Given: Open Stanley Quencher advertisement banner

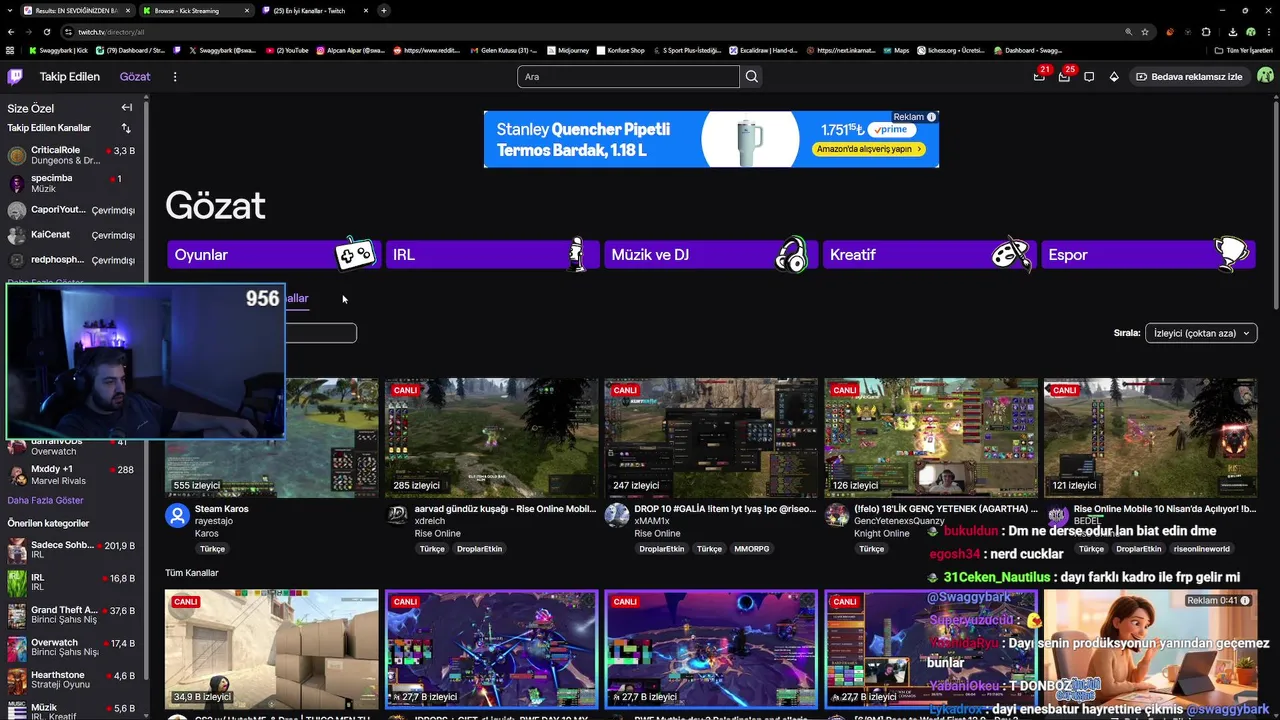Looking at the screenshot, I should coord(711,139).
